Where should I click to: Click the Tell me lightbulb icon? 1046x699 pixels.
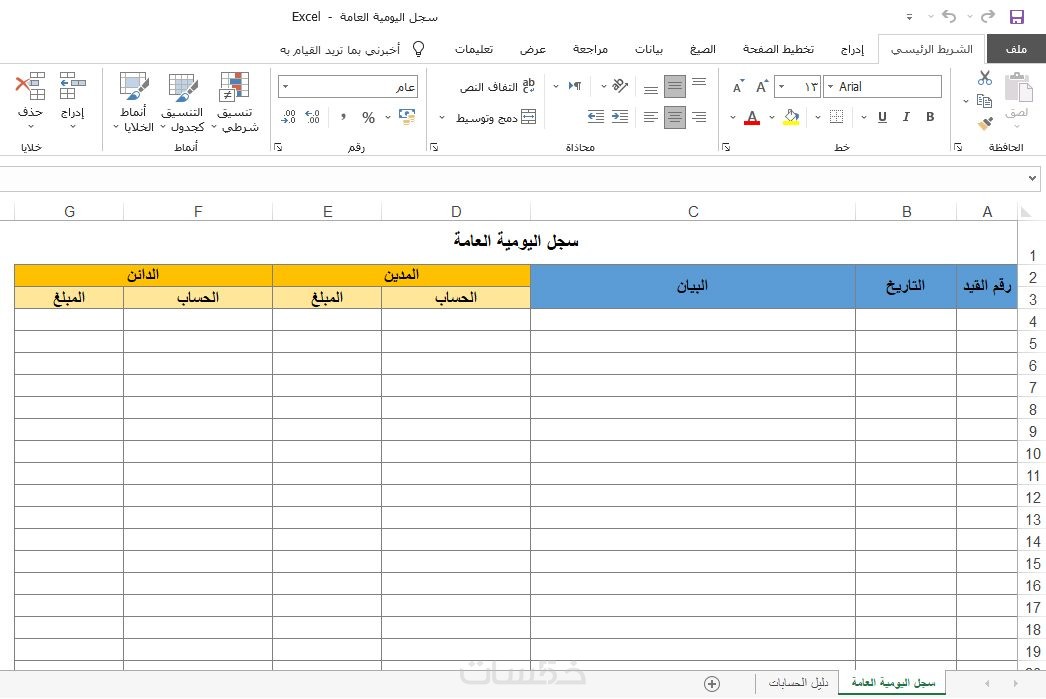pyautogui.click(x=418, y=49)
